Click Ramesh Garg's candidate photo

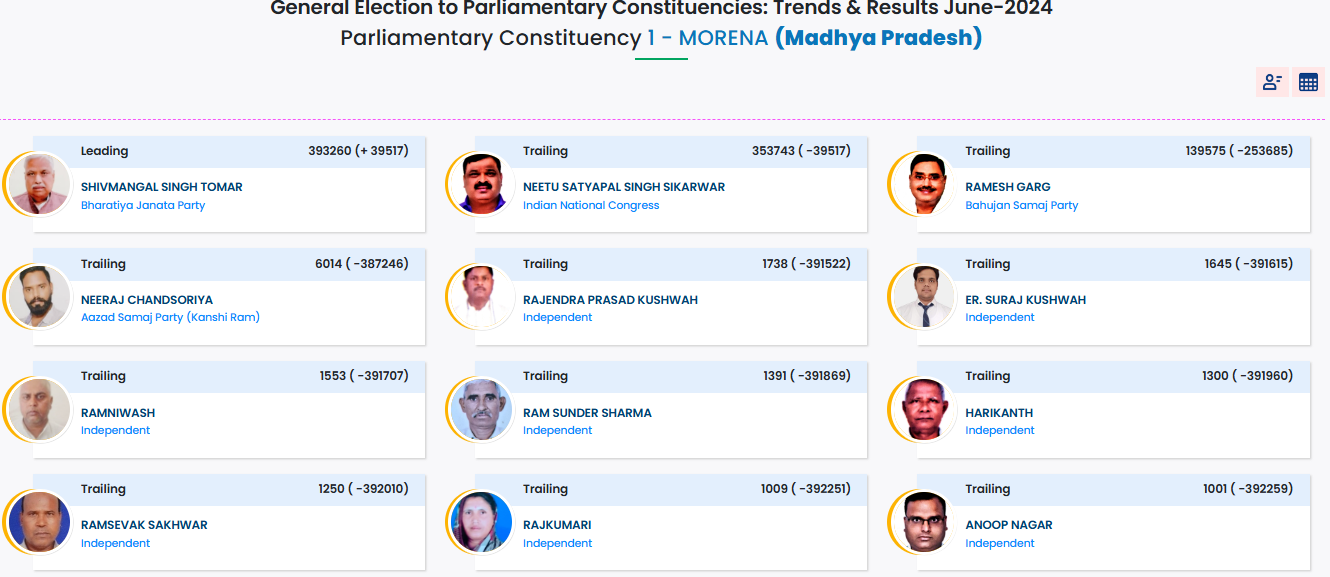click(924, 184)
